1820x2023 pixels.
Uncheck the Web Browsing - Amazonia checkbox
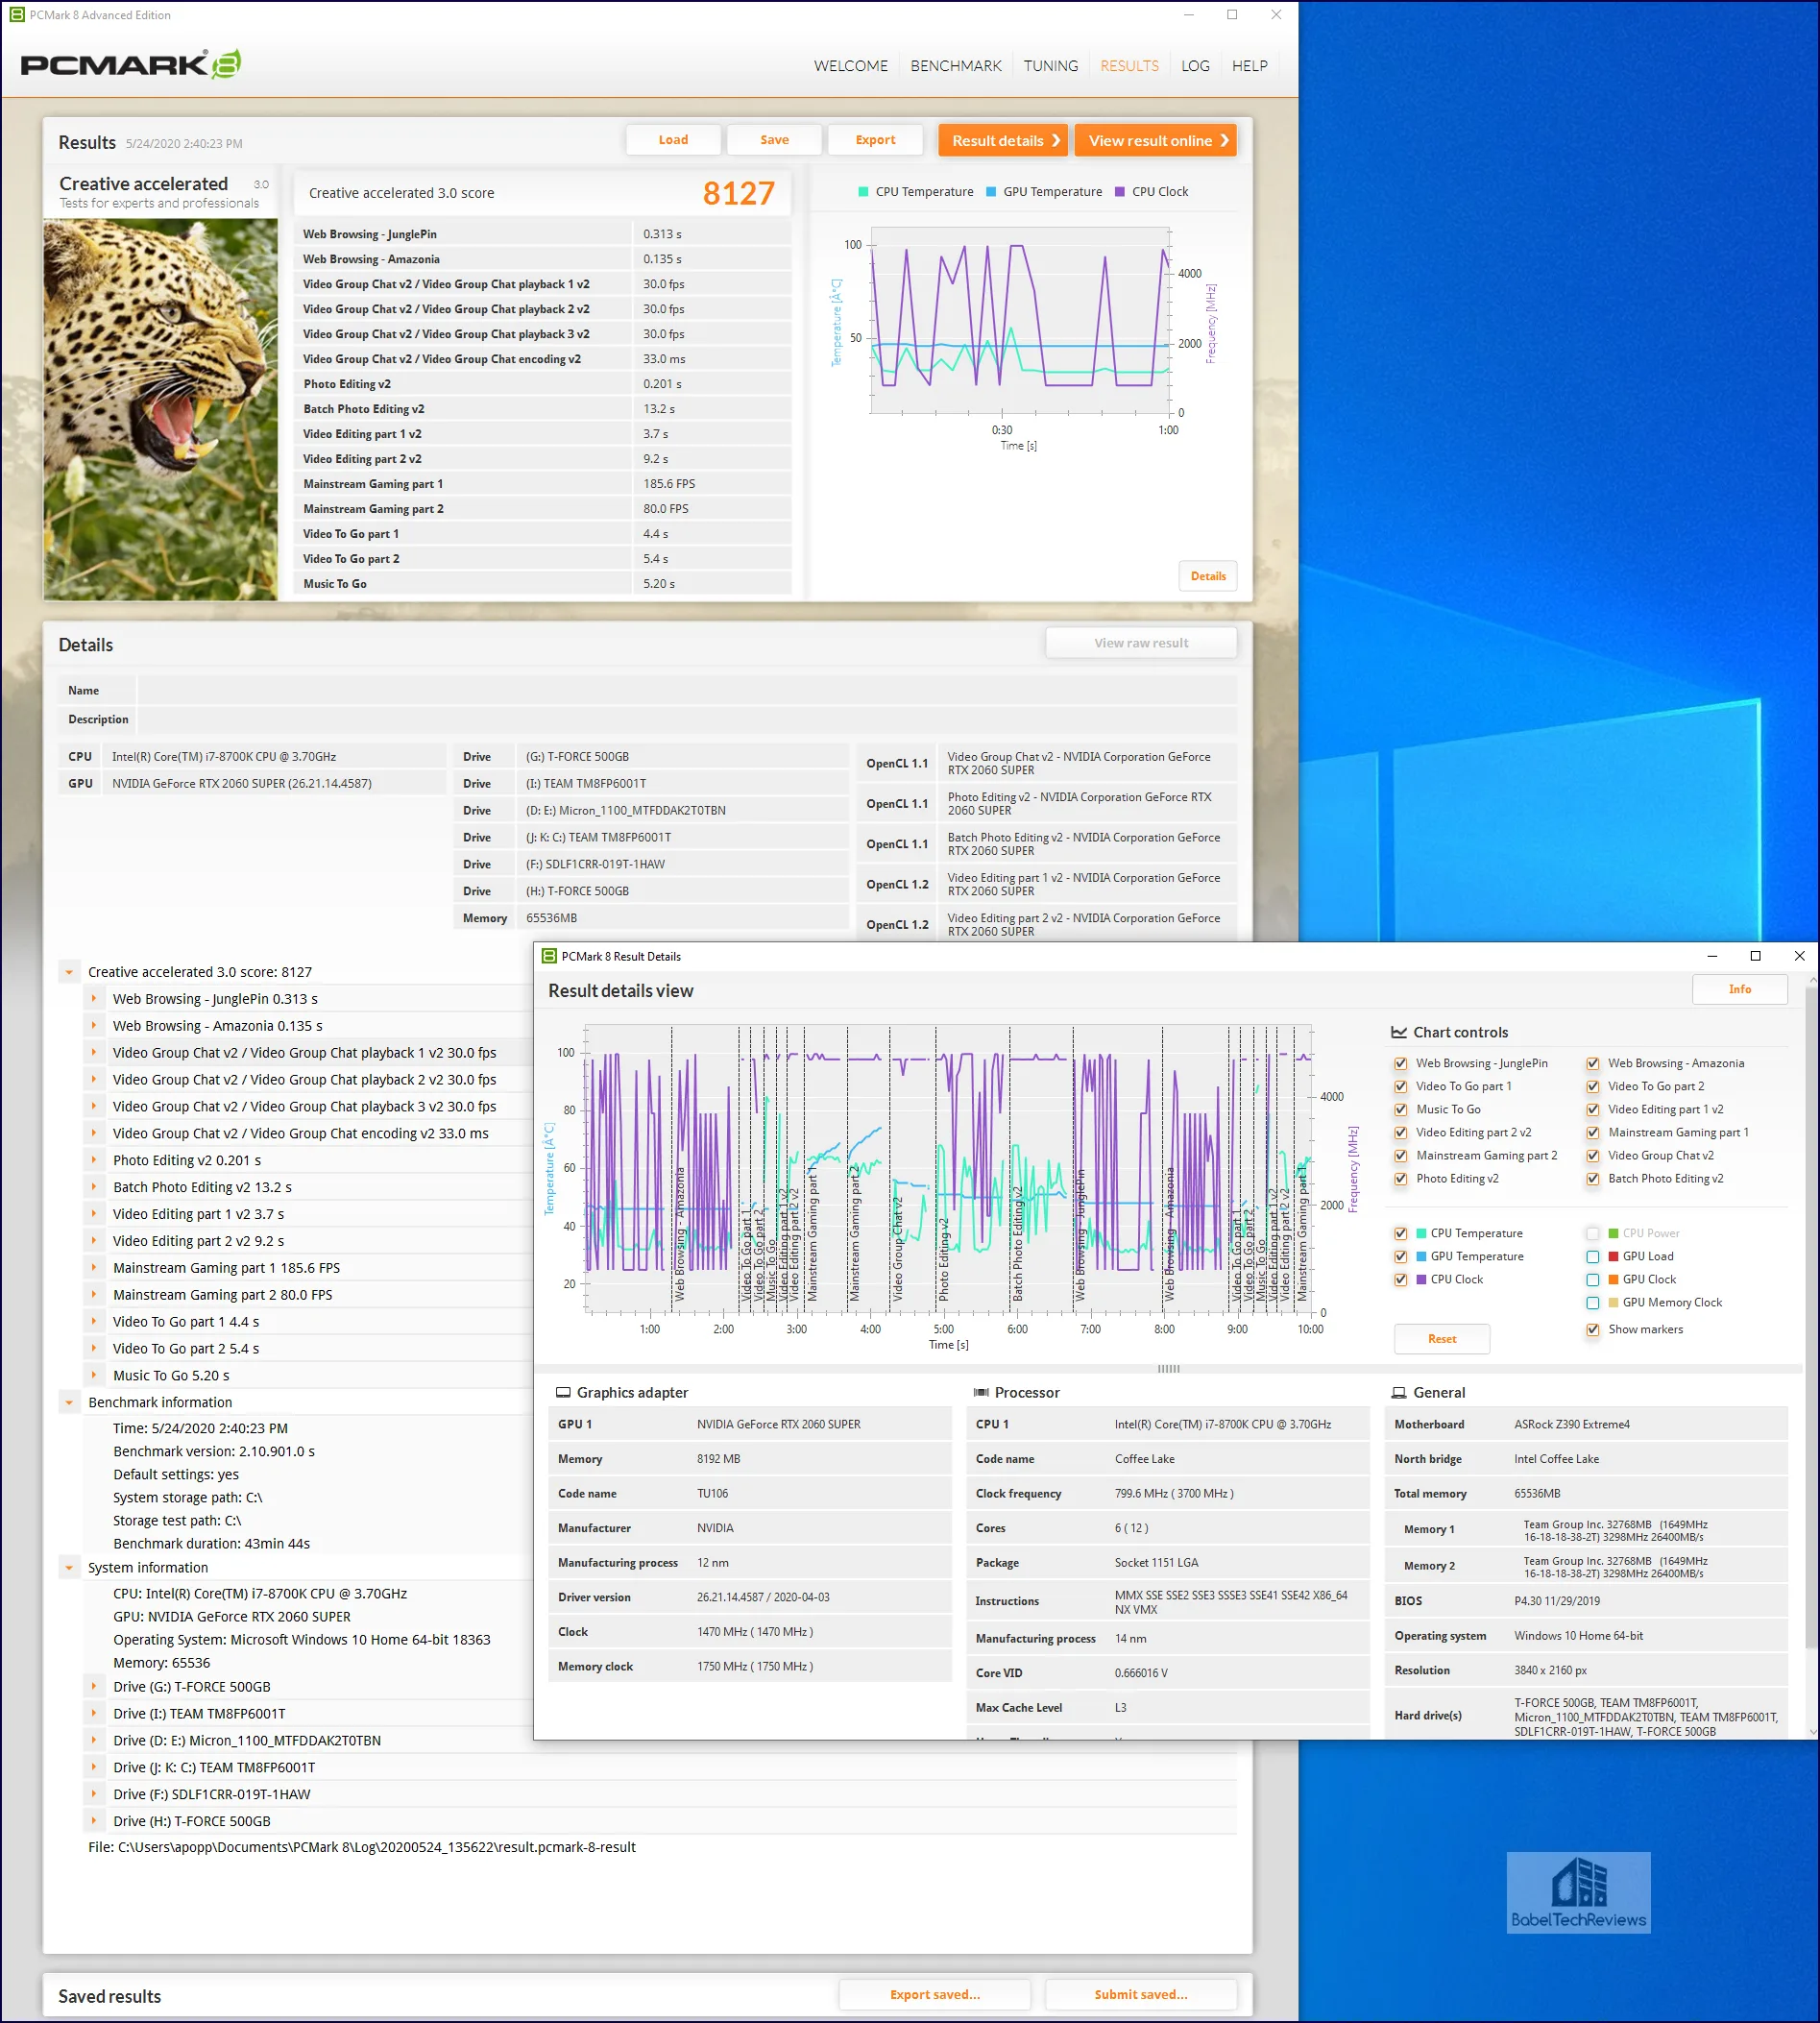(x=1593, y=1063)
